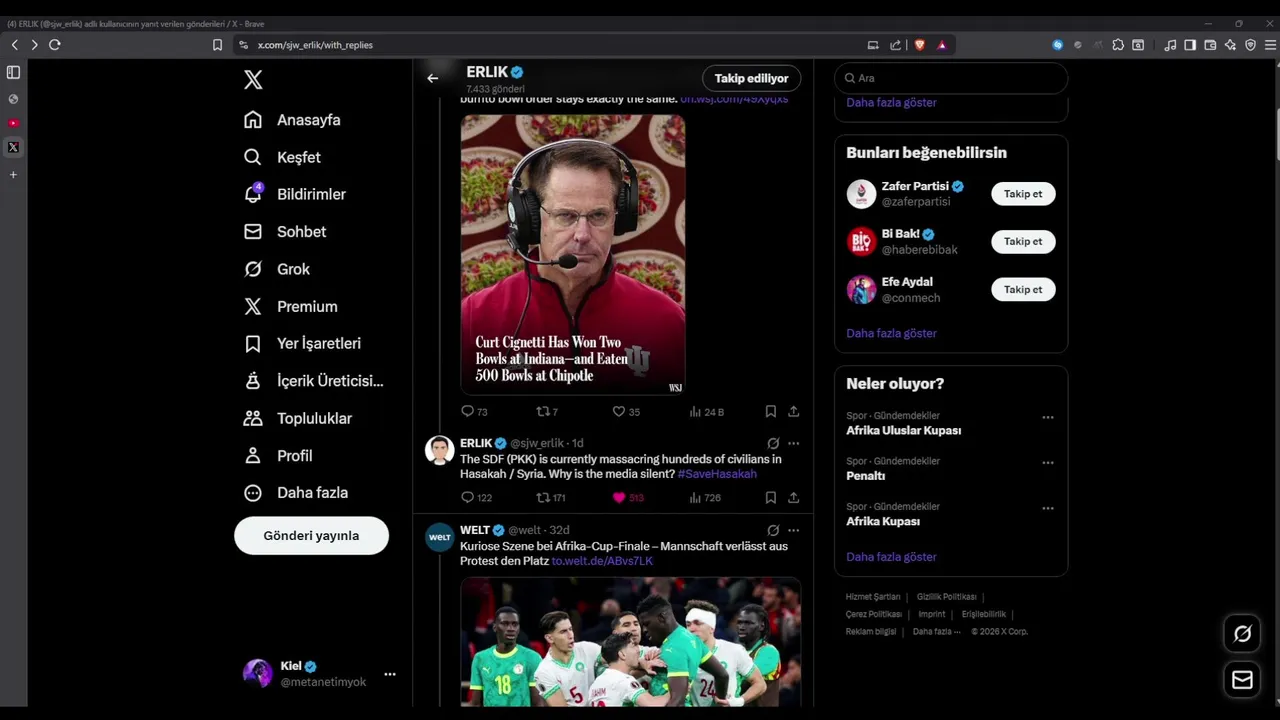
Task: View analytics of SDF Hasakah post
Action: pos(705,497)
